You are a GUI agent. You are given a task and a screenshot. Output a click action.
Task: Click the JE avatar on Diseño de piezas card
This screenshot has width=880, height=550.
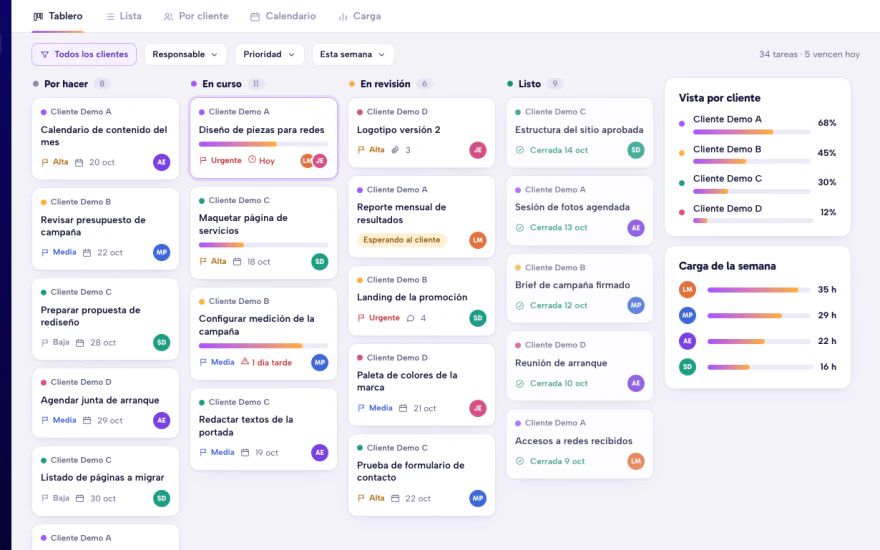(320, 161)
